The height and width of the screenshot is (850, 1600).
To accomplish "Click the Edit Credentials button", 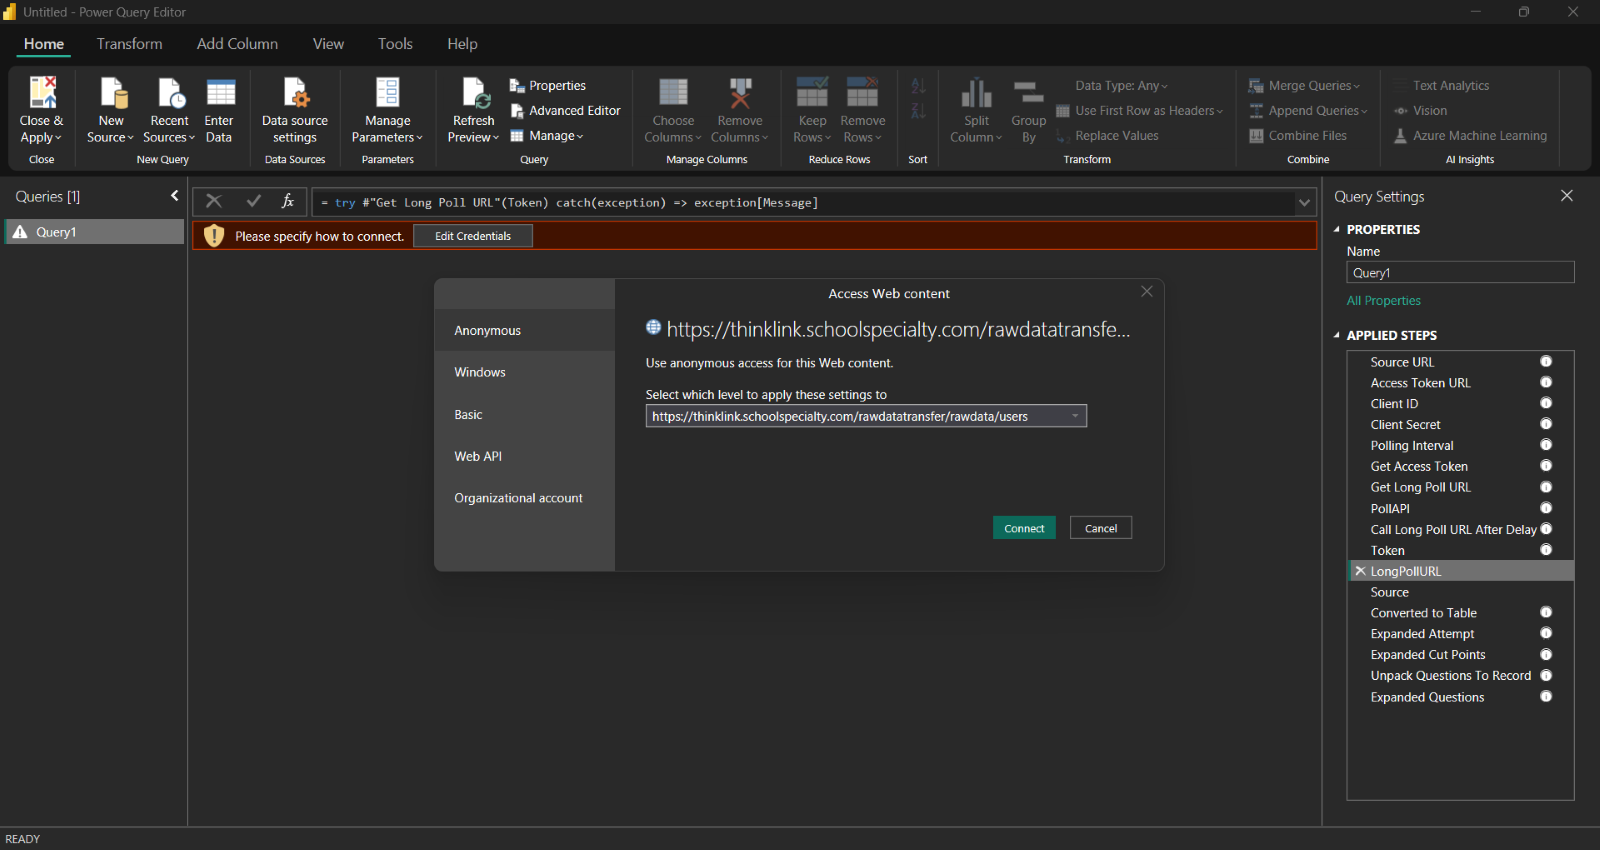I will [x=473, y=236].
